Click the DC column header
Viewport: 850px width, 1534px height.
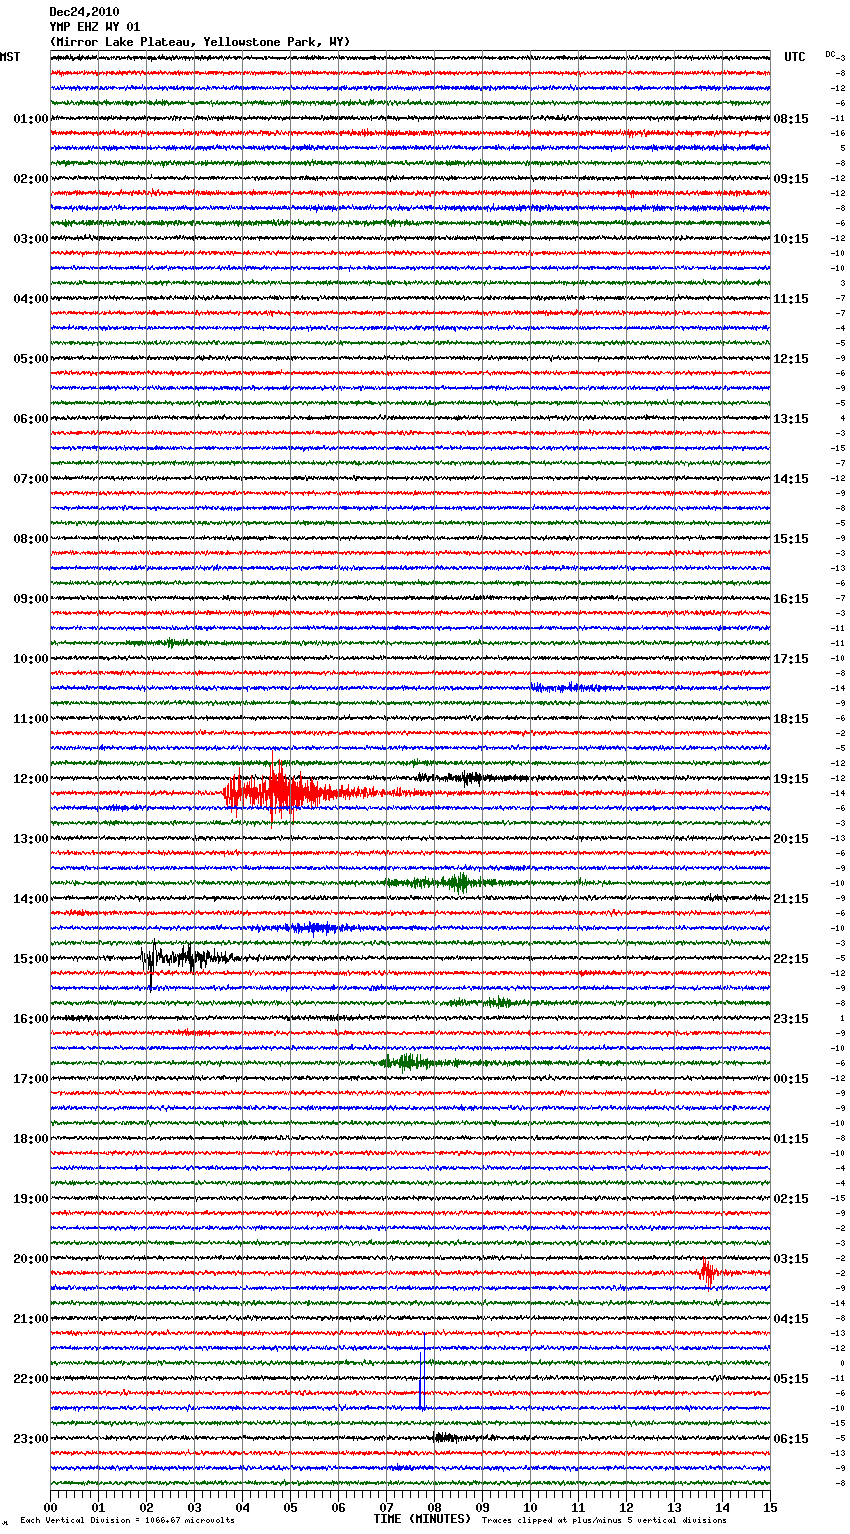(x=830, y=54)
